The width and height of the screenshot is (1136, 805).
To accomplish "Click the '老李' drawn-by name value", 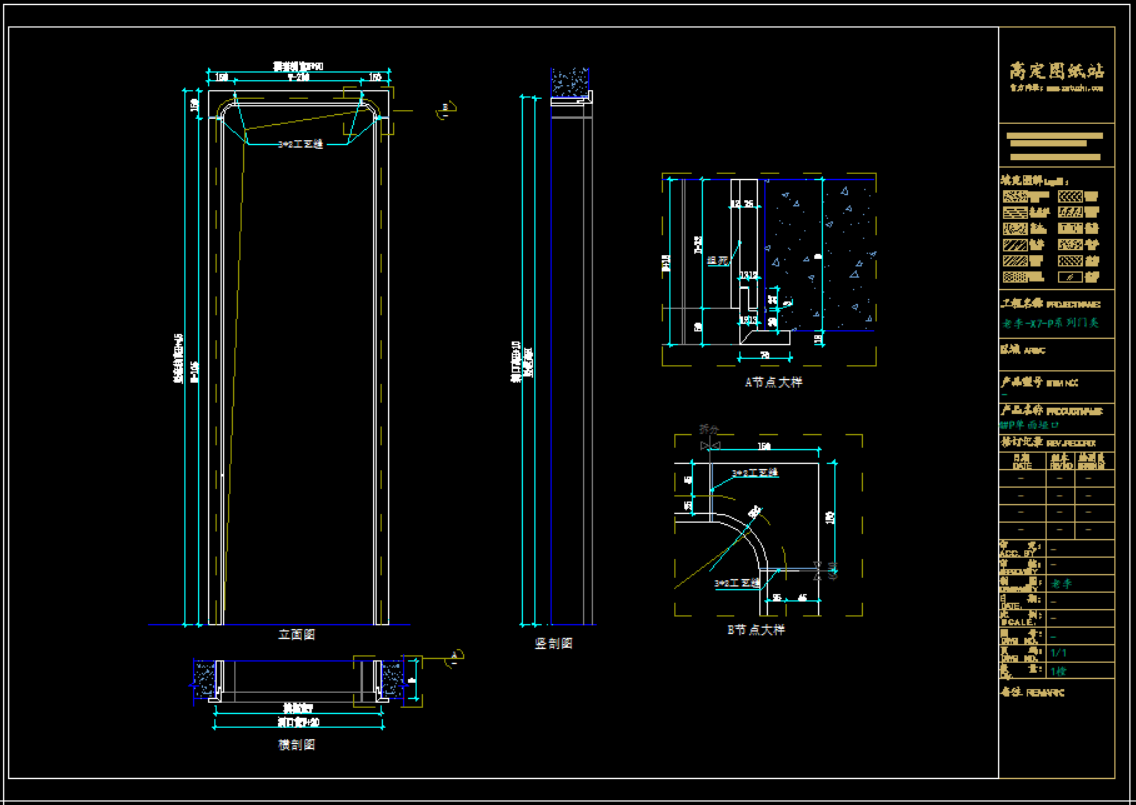I will (x=1061, y=583).
